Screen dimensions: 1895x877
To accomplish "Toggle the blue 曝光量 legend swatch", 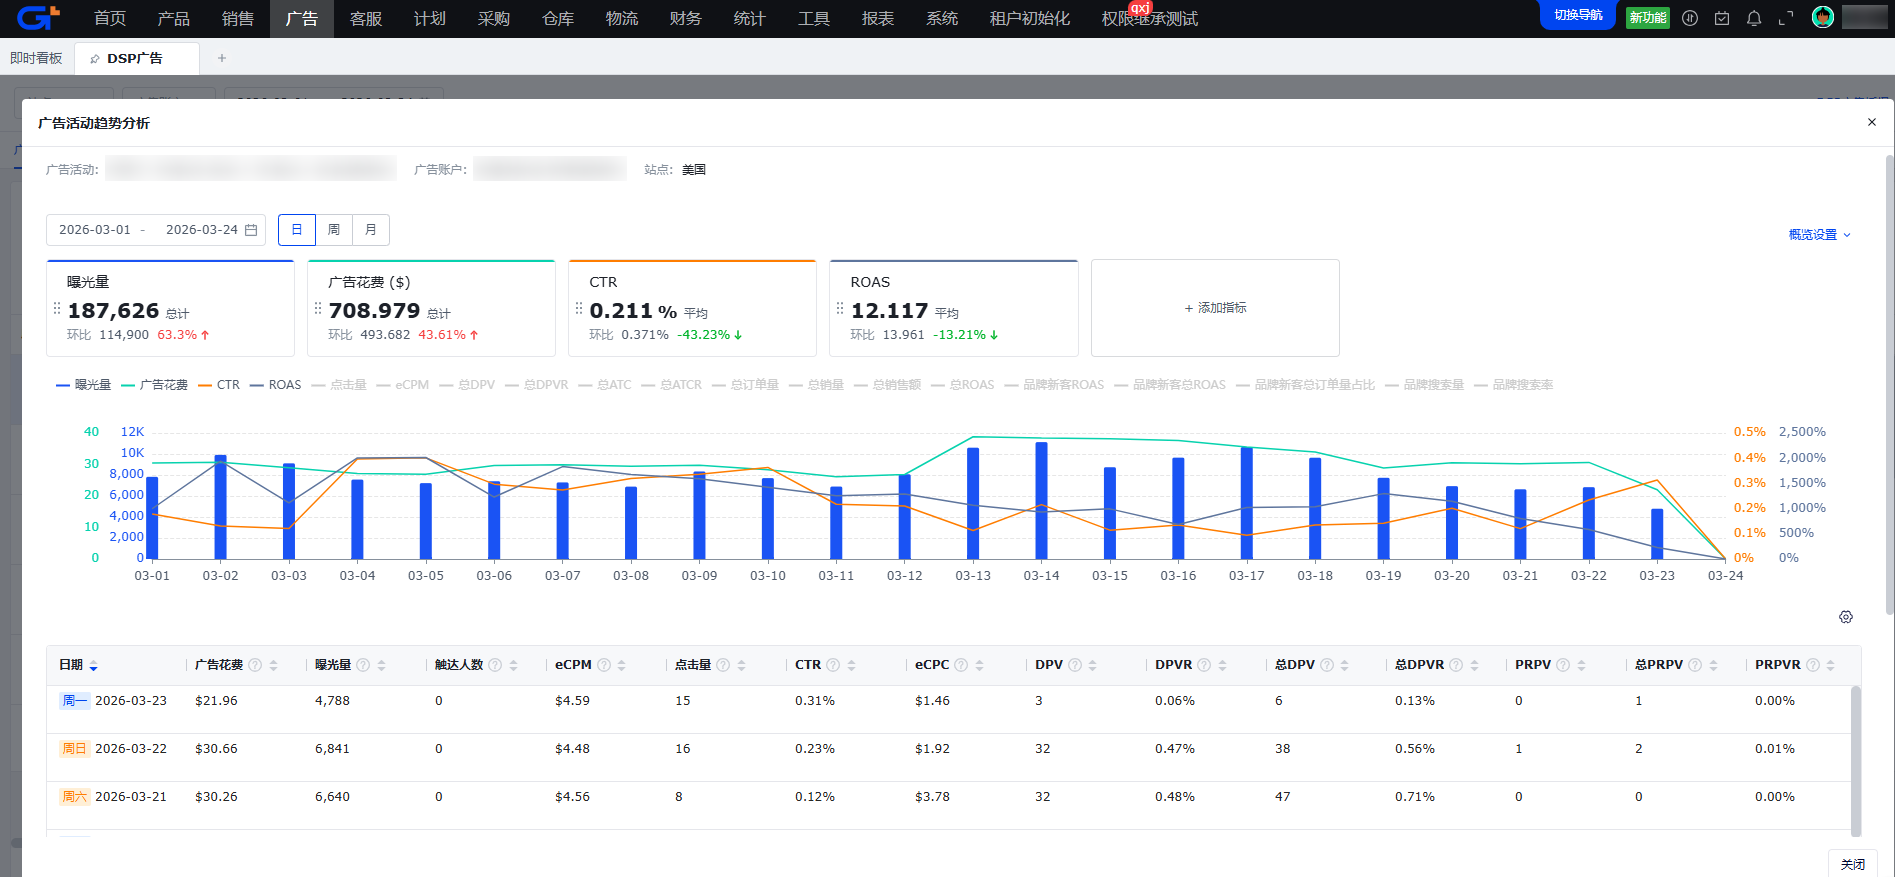I will 63,385.
